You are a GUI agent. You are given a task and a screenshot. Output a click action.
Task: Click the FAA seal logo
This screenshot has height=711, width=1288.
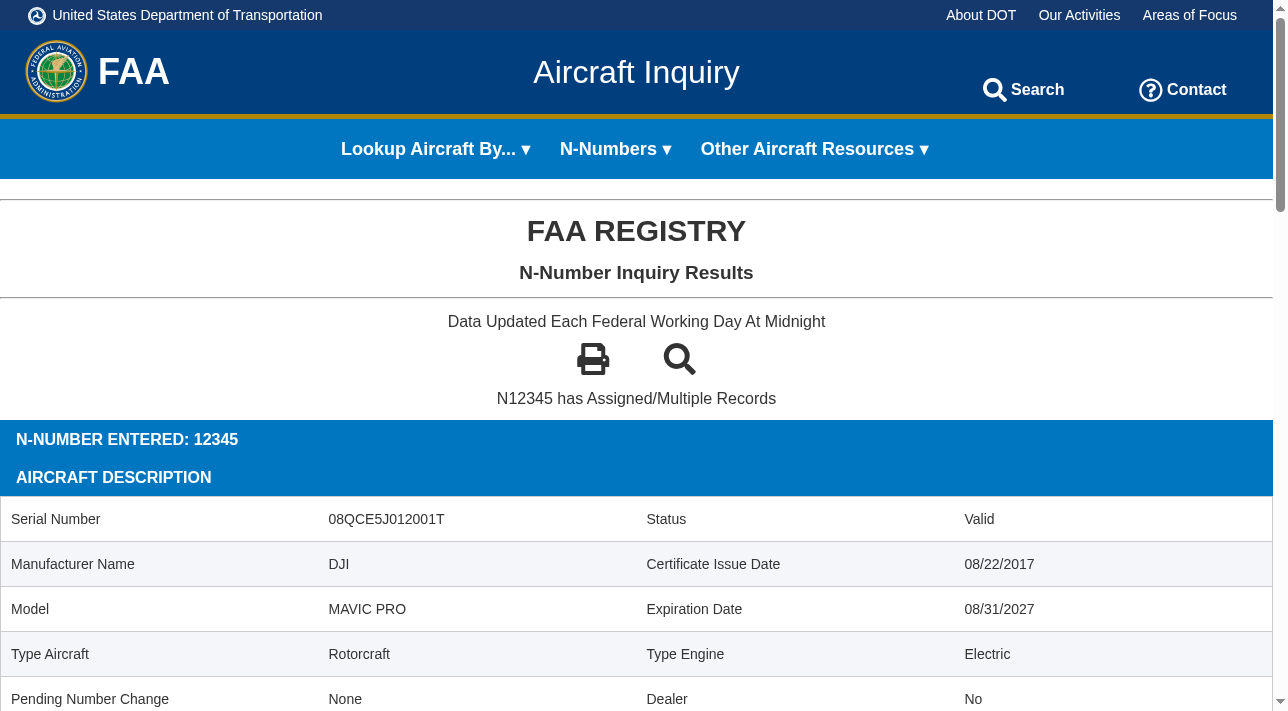pyautogui.click(x=56, y=71)
